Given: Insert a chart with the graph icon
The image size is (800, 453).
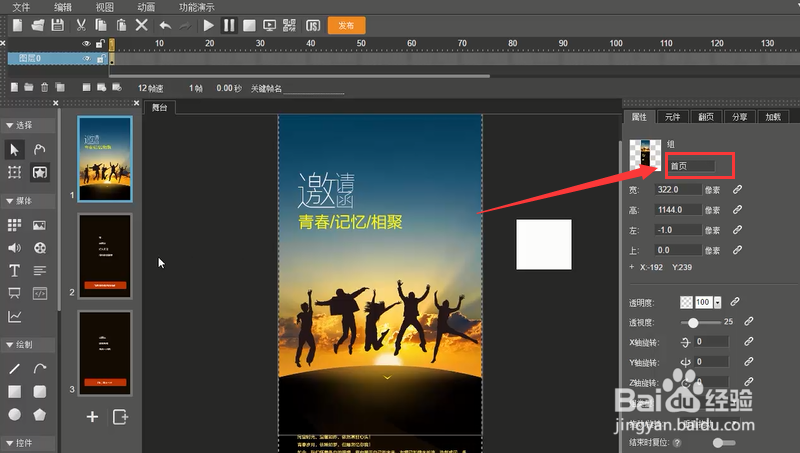Looking at the screenshot, I should (14, 317).
